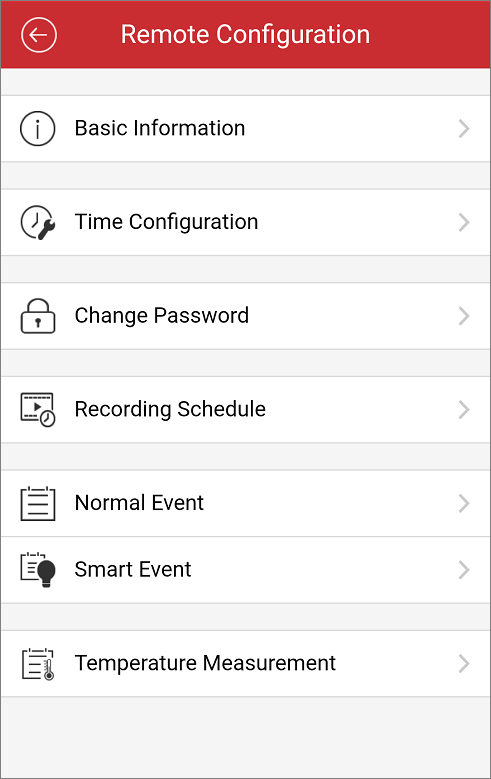Viewport: 491px width, 779px height.
Task: Select the Recording Schedule label
Action: pos(170,410)
